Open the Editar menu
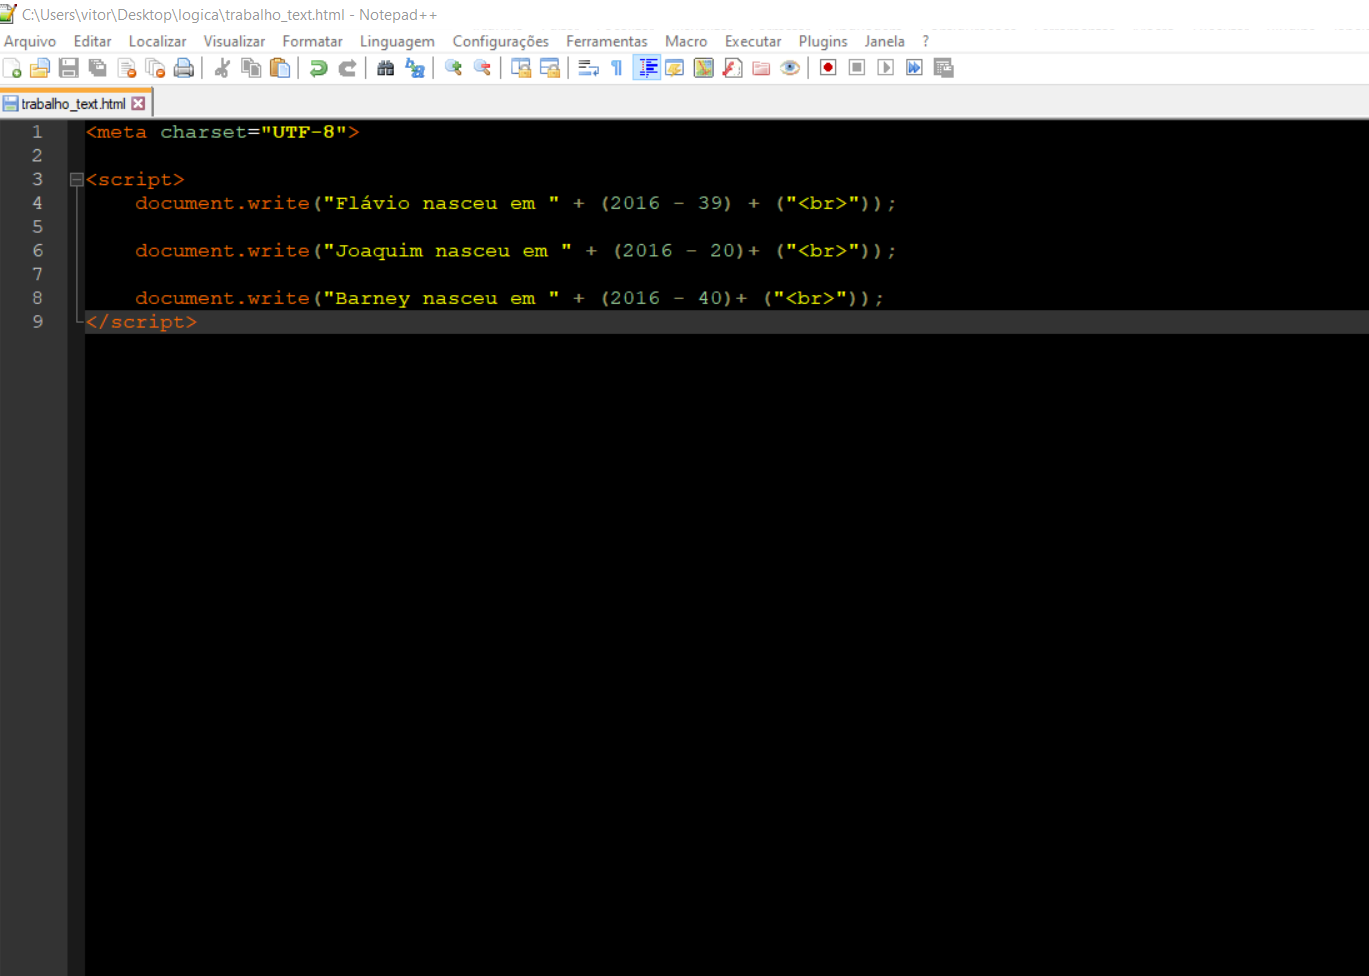 click(92, 41)
